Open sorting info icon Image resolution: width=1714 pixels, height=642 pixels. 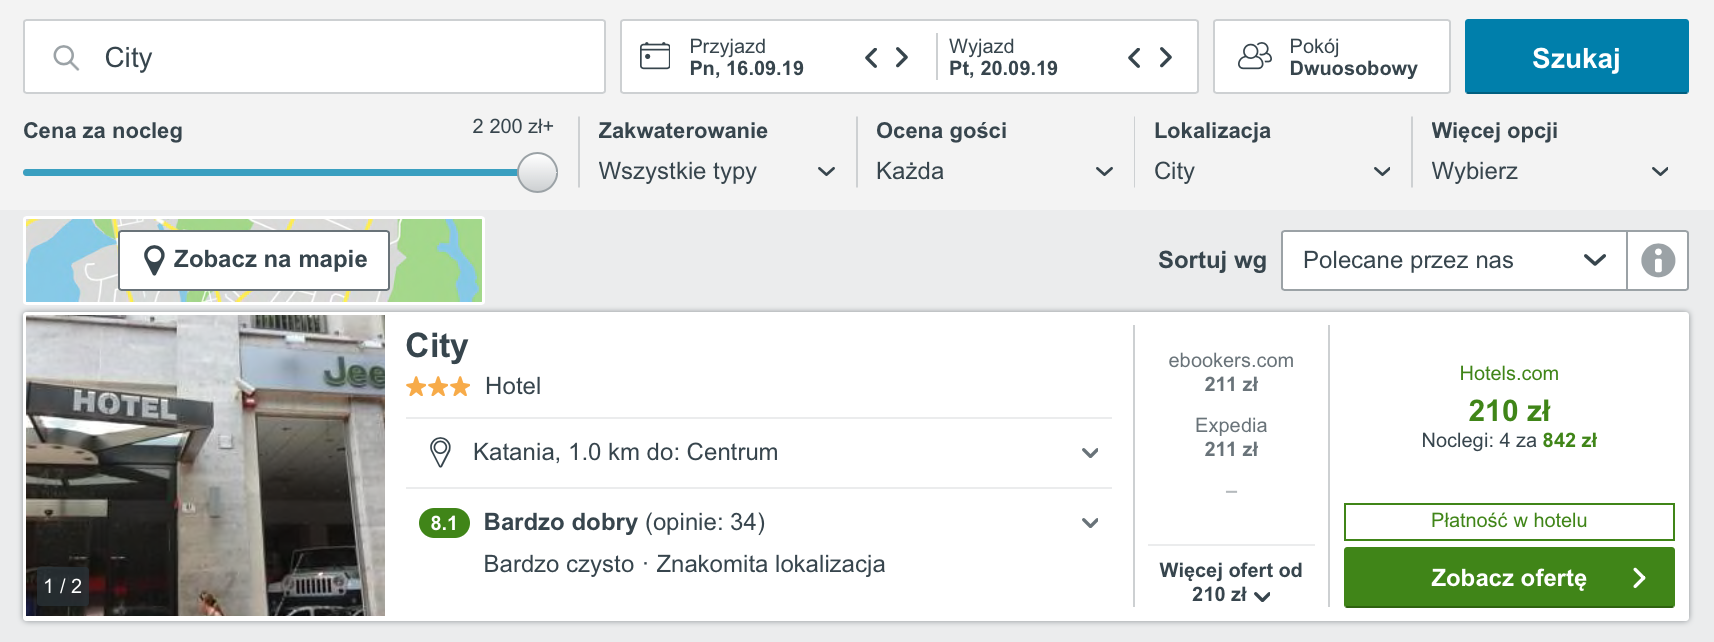click(1658, 261)
